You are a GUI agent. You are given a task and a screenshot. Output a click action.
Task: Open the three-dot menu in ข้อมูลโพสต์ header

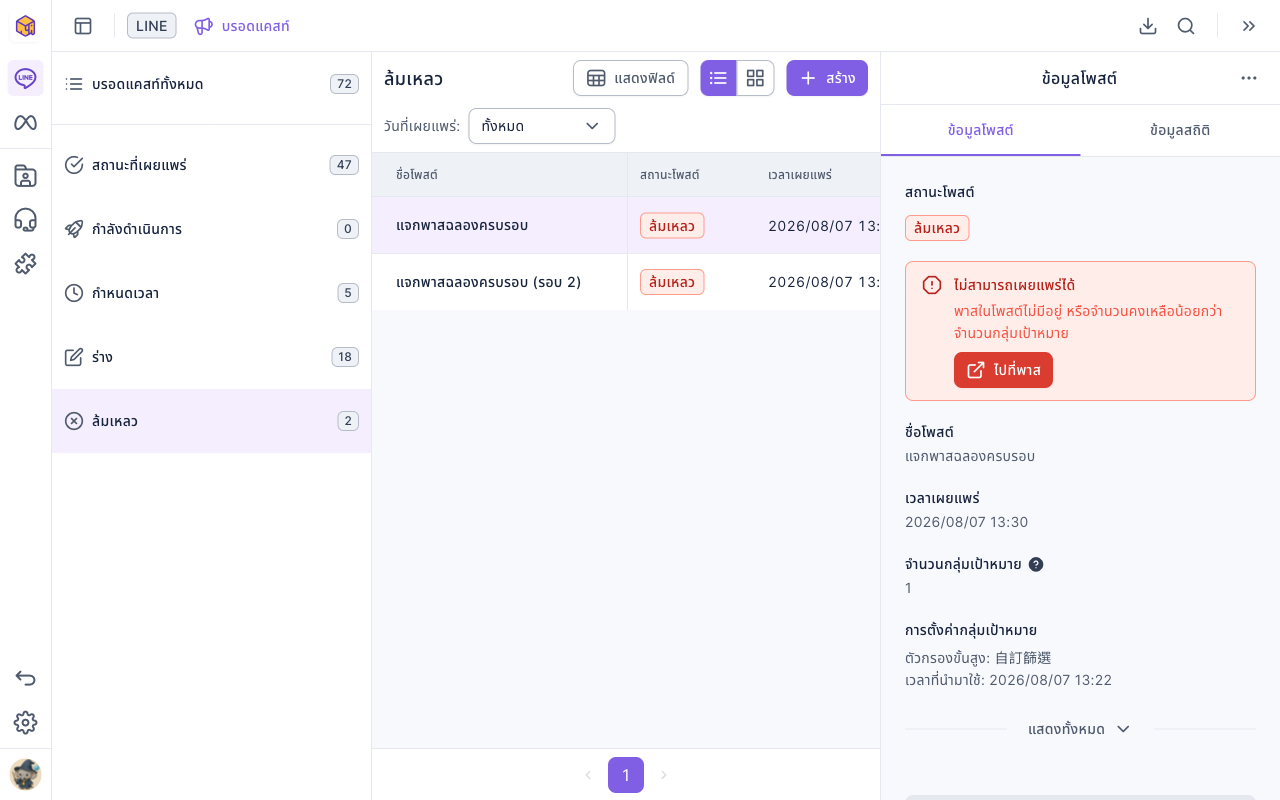(x=1249, y=78)
